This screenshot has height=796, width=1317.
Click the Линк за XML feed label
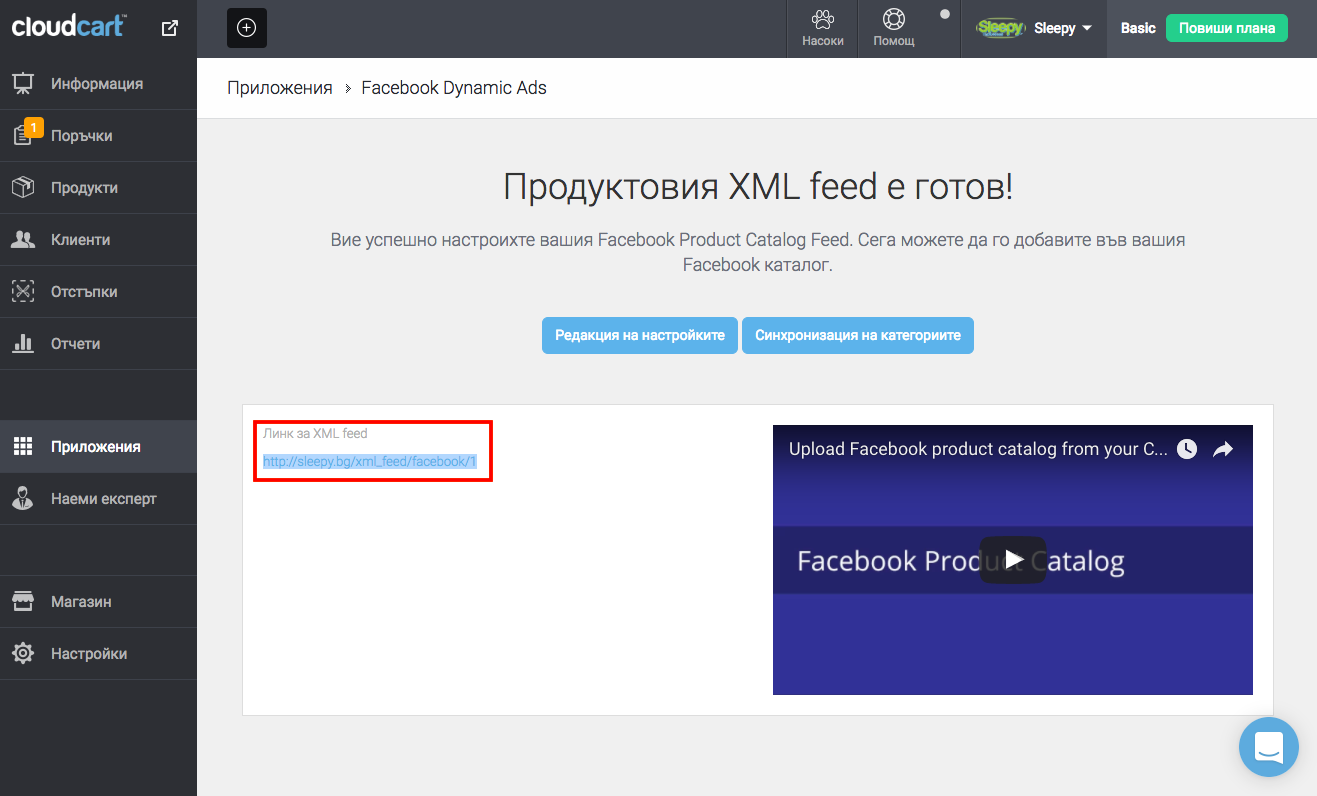click(x=315, y=434)
